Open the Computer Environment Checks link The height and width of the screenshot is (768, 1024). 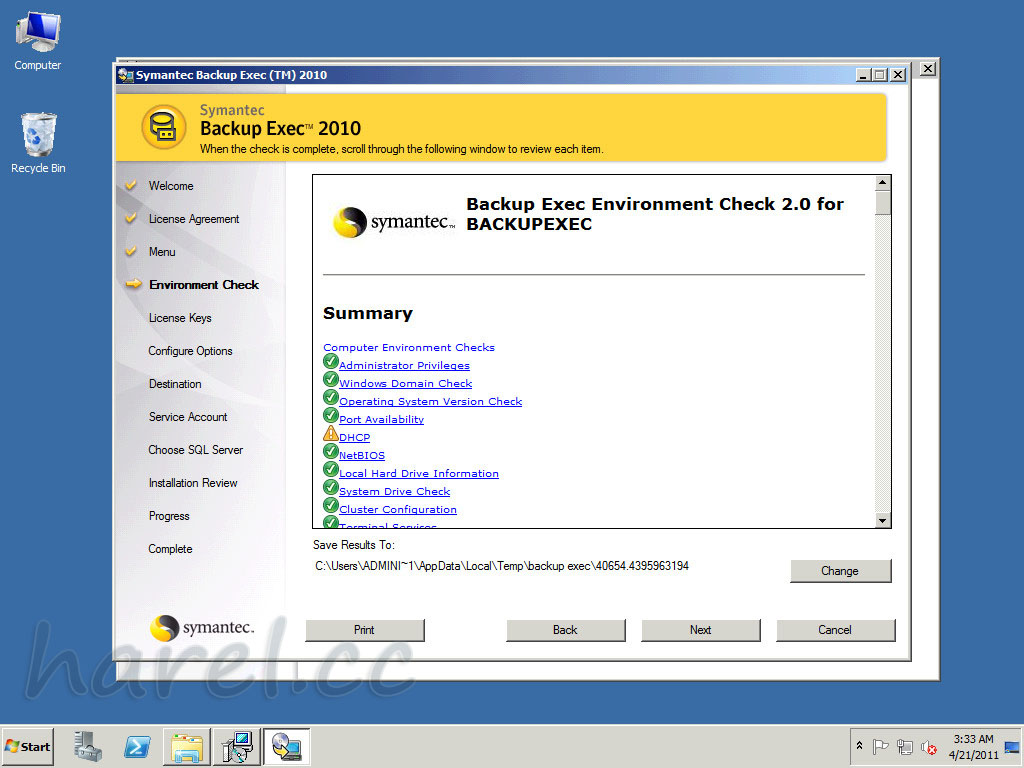click(x=409, y=347)
